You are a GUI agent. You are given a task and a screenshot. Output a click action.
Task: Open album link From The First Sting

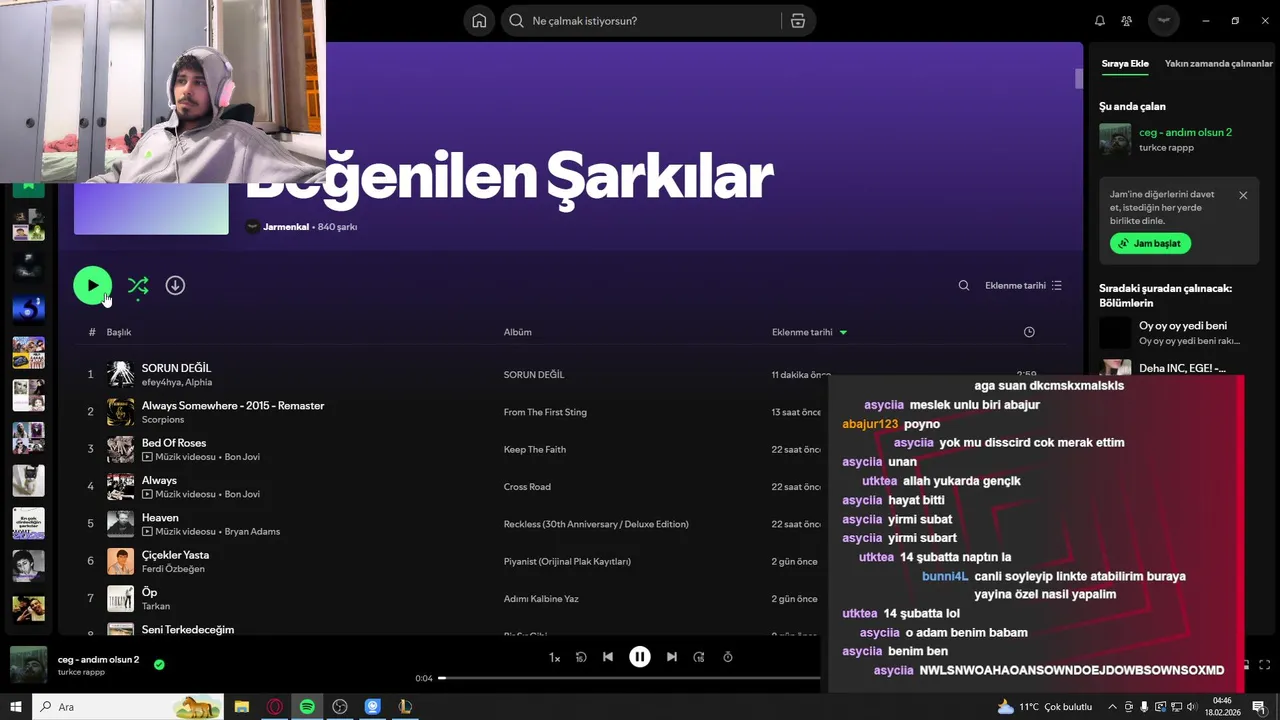(545, 412)
